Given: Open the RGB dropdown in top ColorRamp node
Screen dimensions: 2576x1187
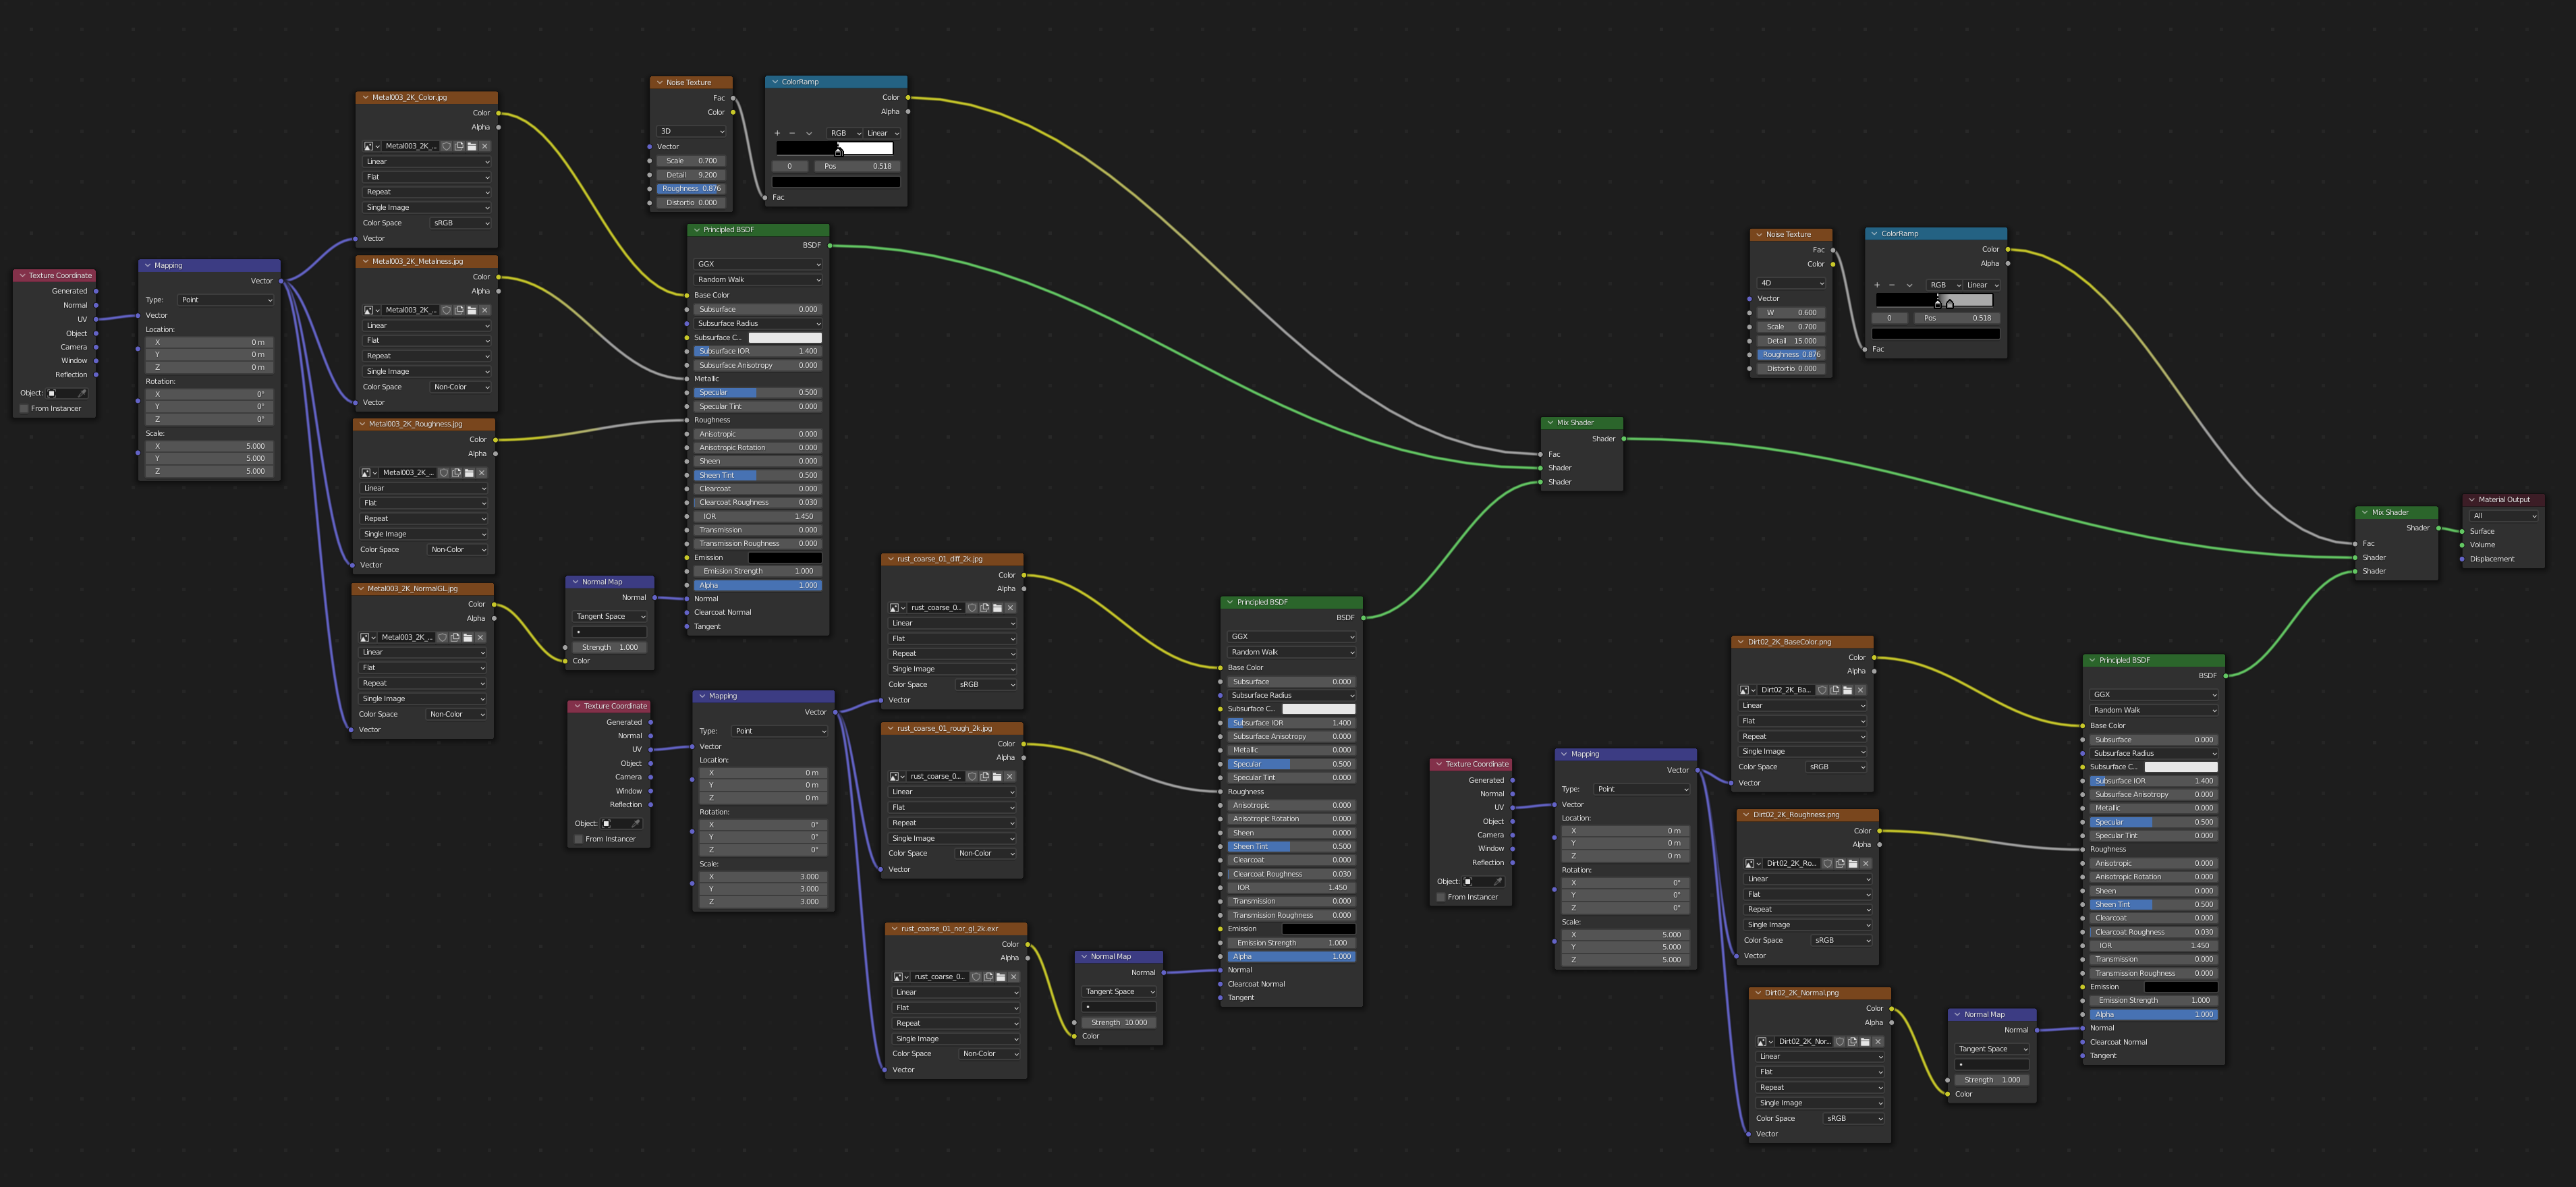Looking at the screenshot, I should (841, 130).
